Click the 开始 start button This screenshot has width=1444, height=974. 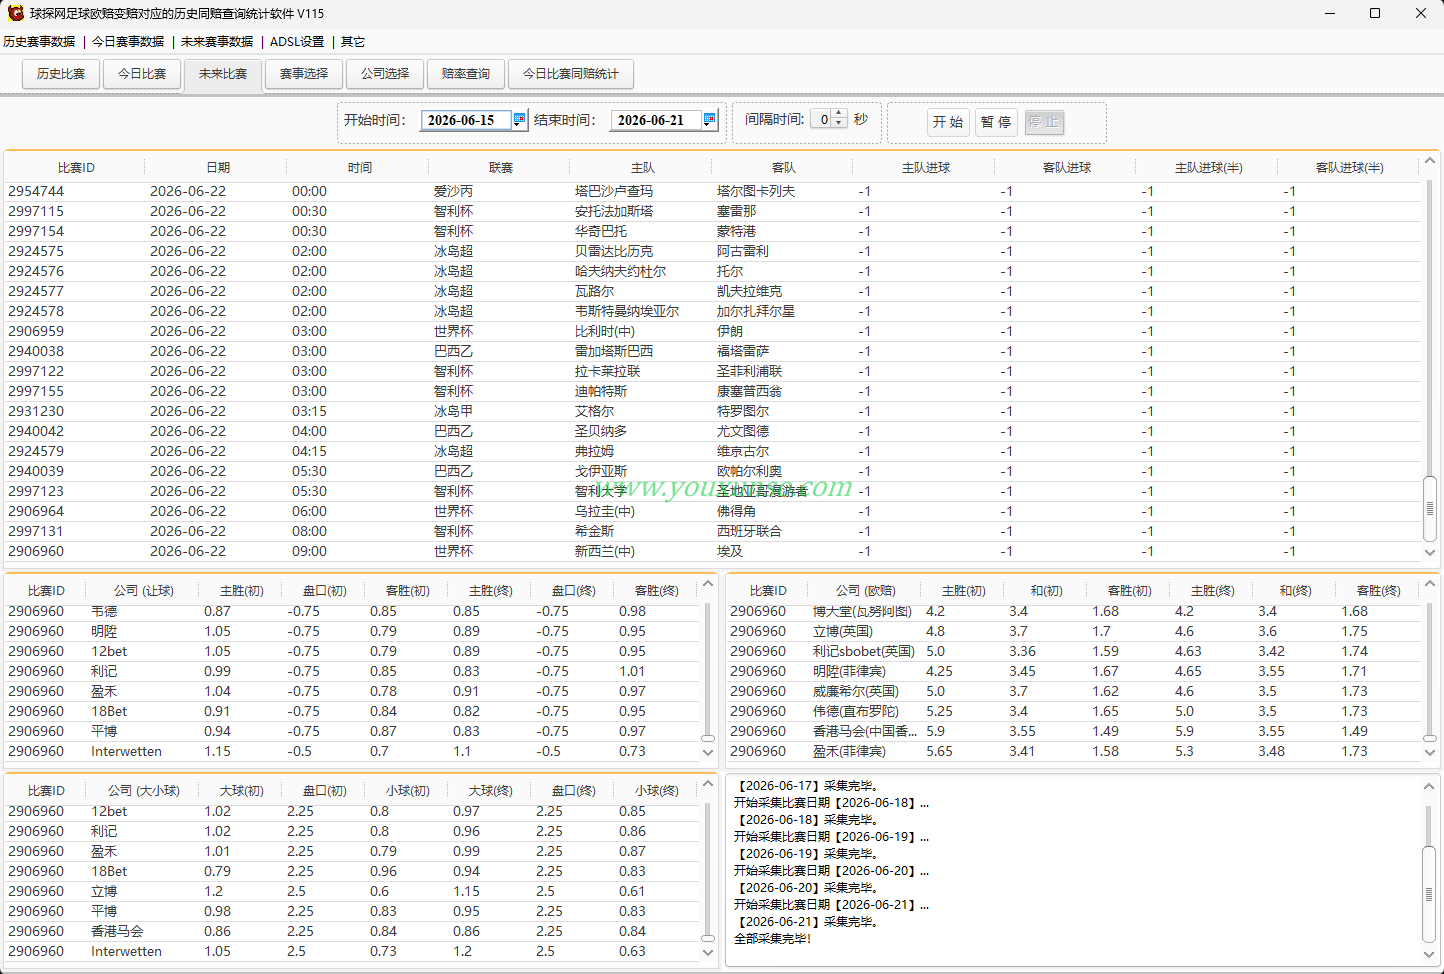click(947, 122)
